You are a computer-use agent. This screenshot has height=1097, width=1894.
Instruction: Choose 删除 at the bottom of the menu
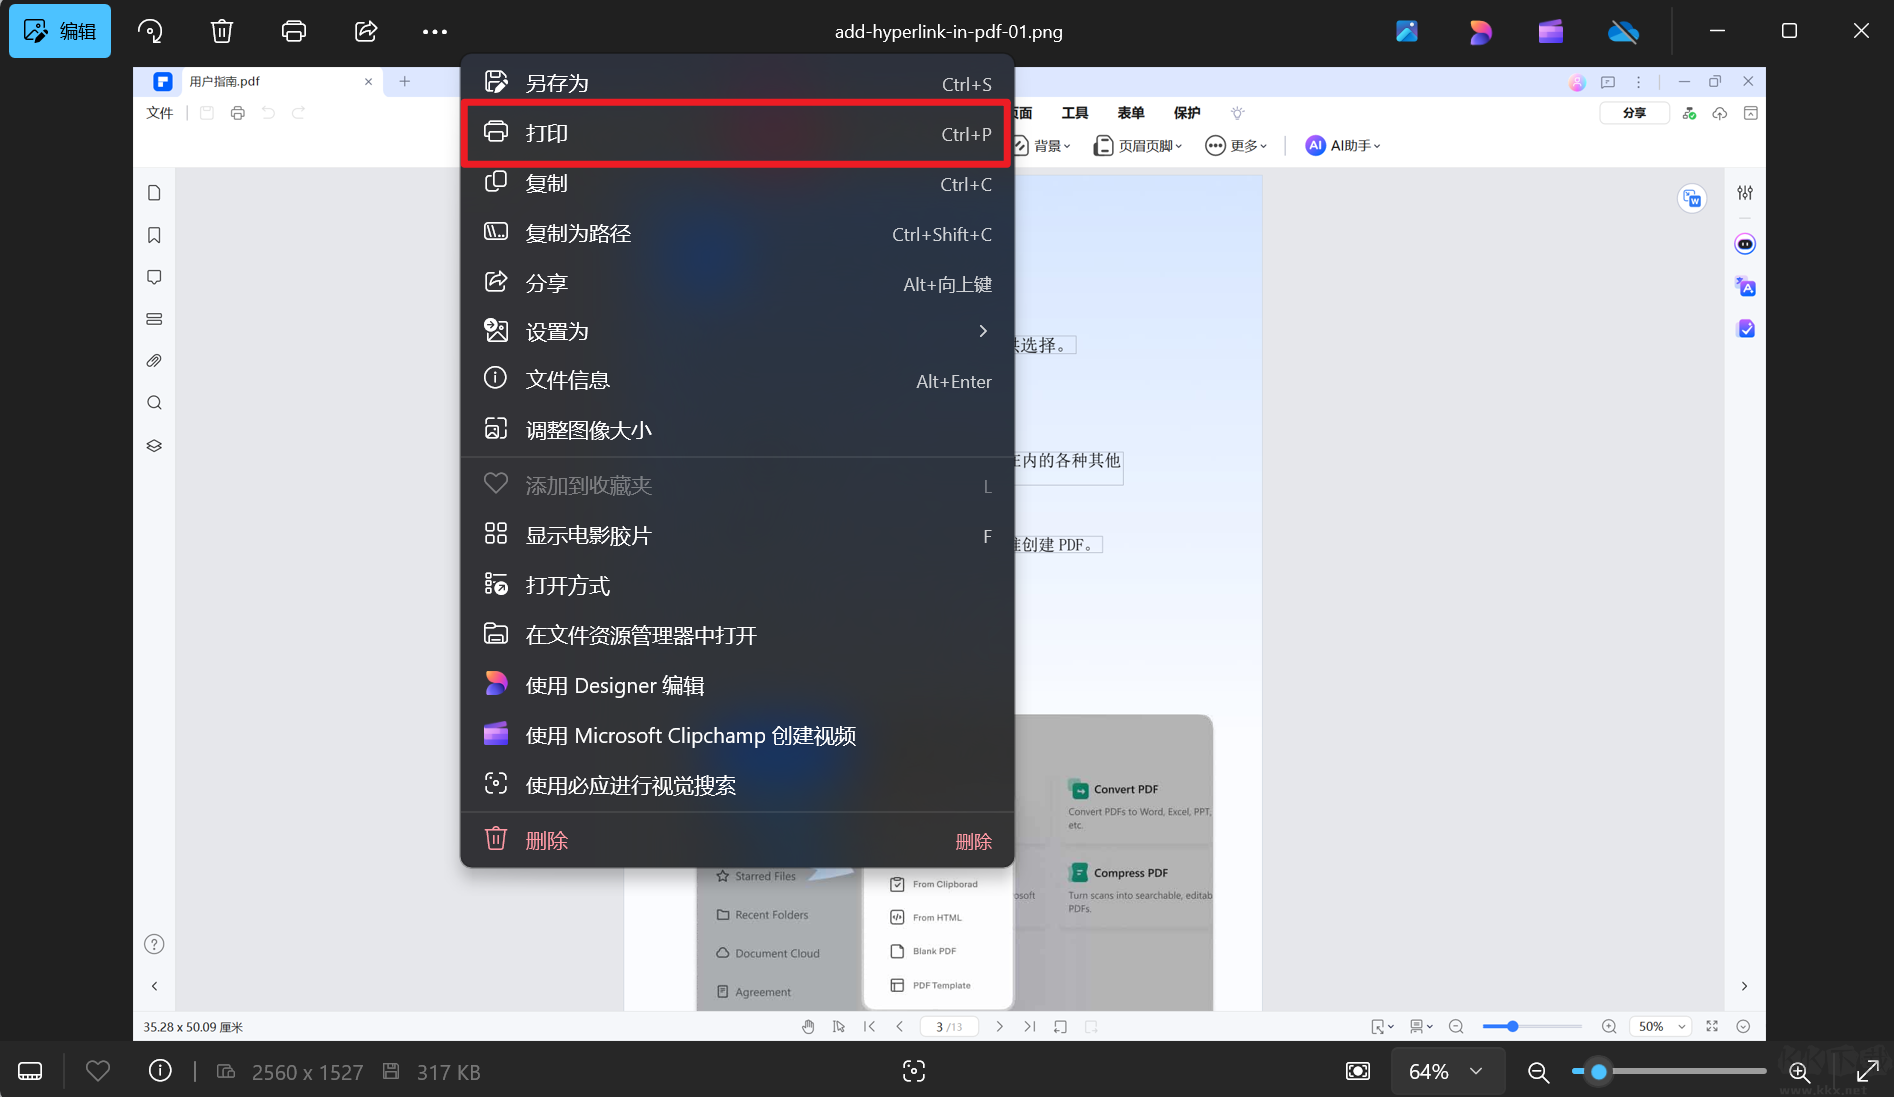tap(547, 840)
